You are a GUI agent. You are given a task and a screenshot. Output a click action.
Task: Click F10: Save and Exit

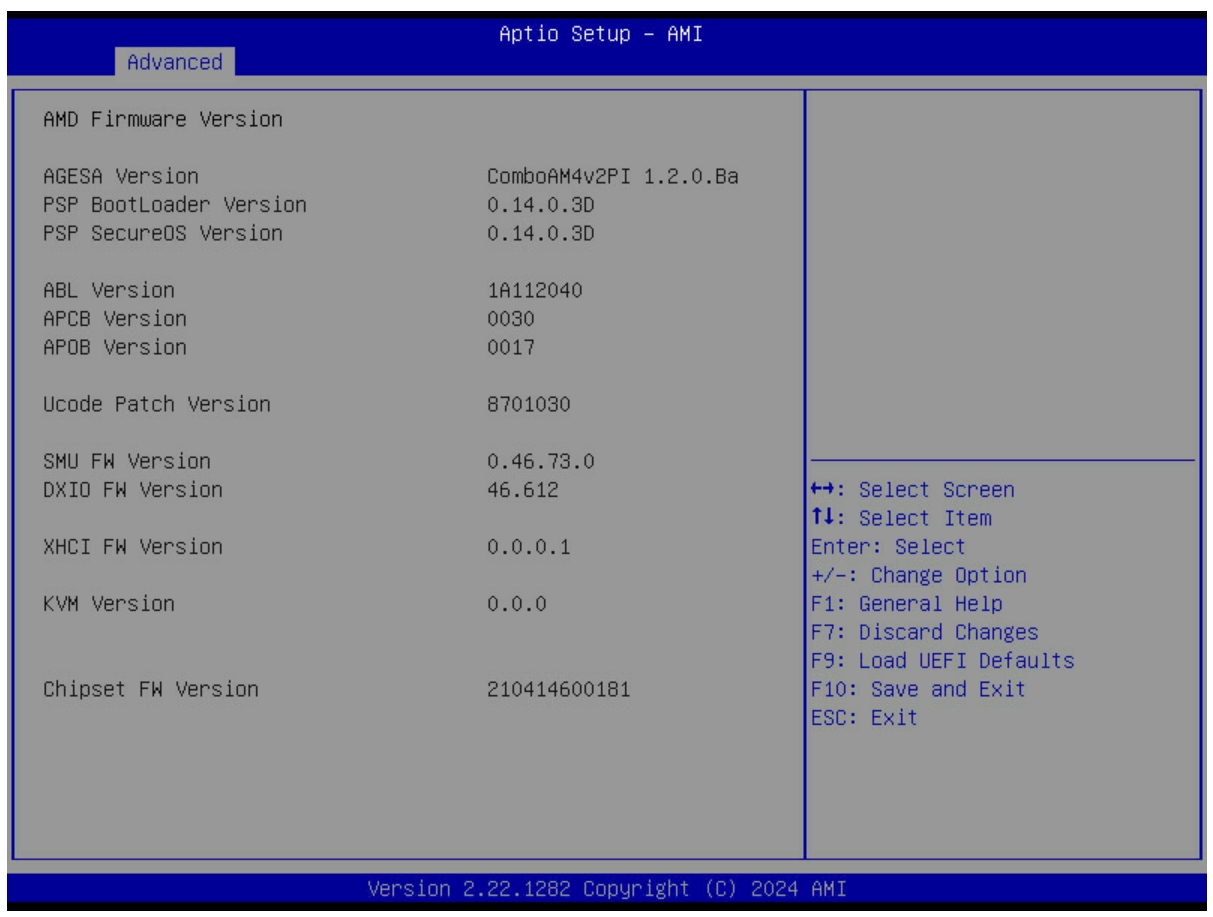pos(918,689)
